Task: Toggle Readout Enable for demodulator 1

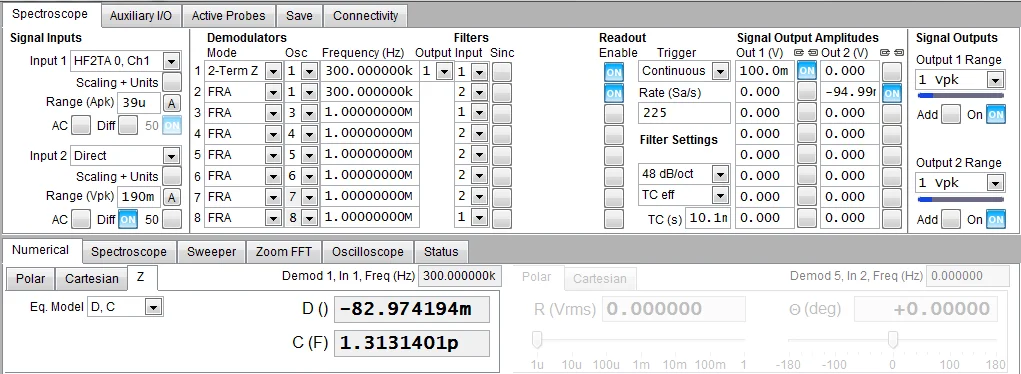Action: [x=613, y=72]
